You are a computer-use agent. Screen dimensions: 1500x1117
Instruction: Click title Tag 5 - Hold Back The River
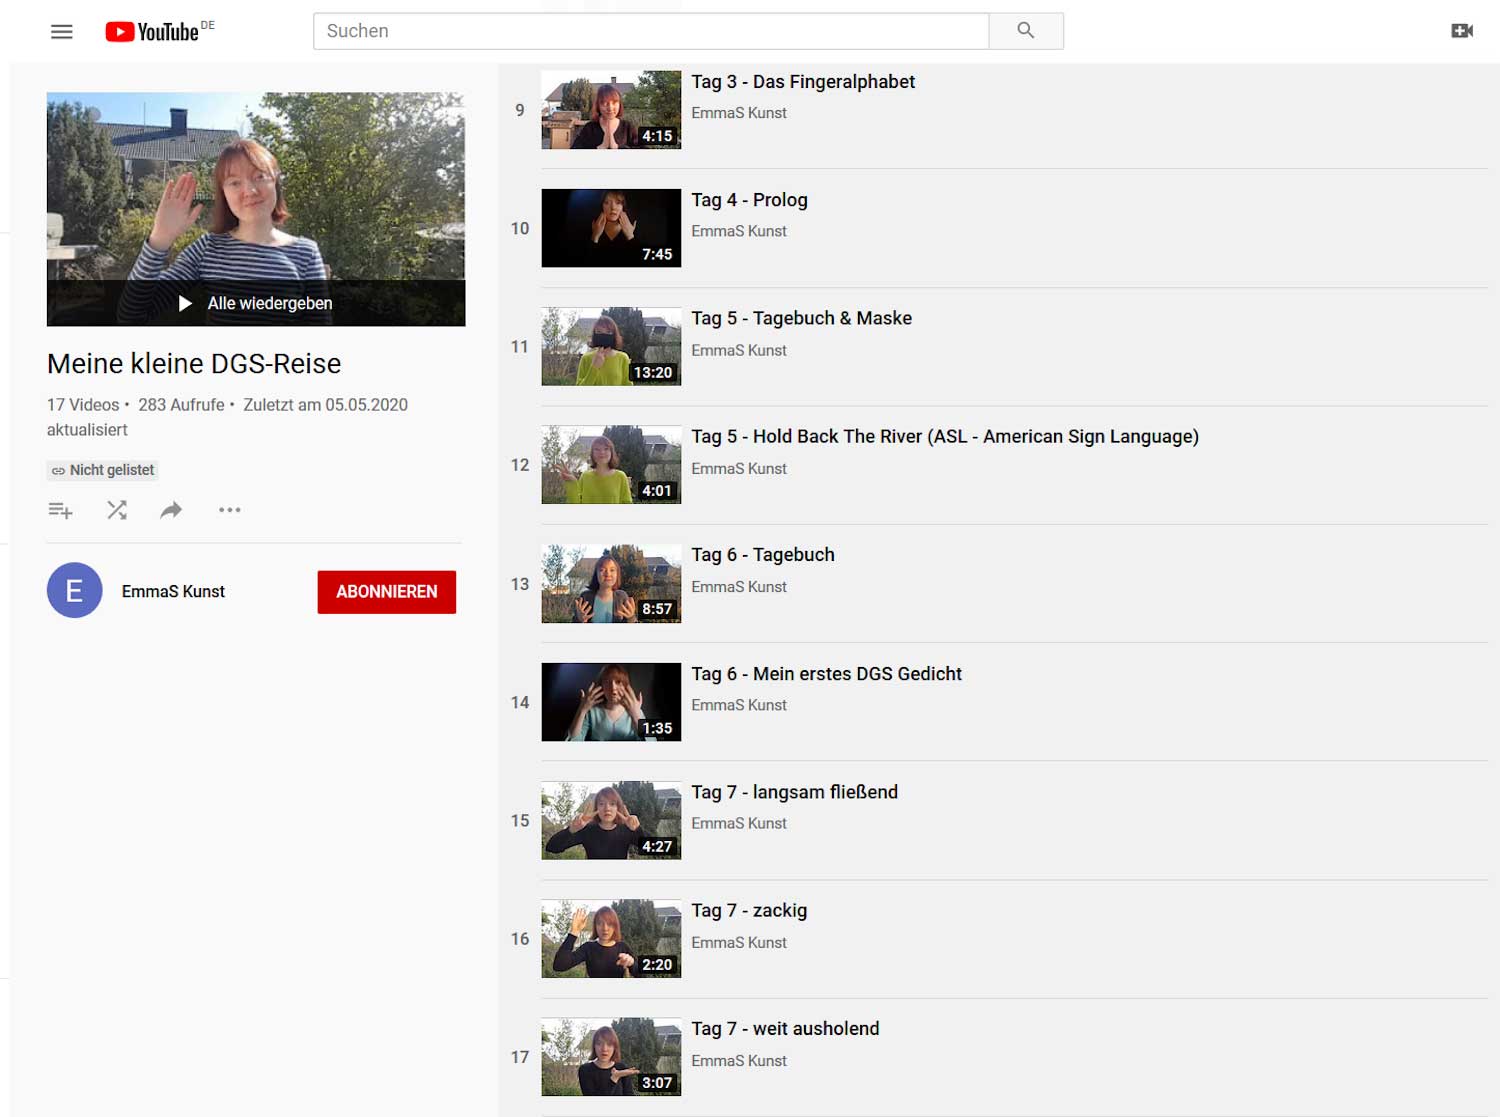point(945,437)
